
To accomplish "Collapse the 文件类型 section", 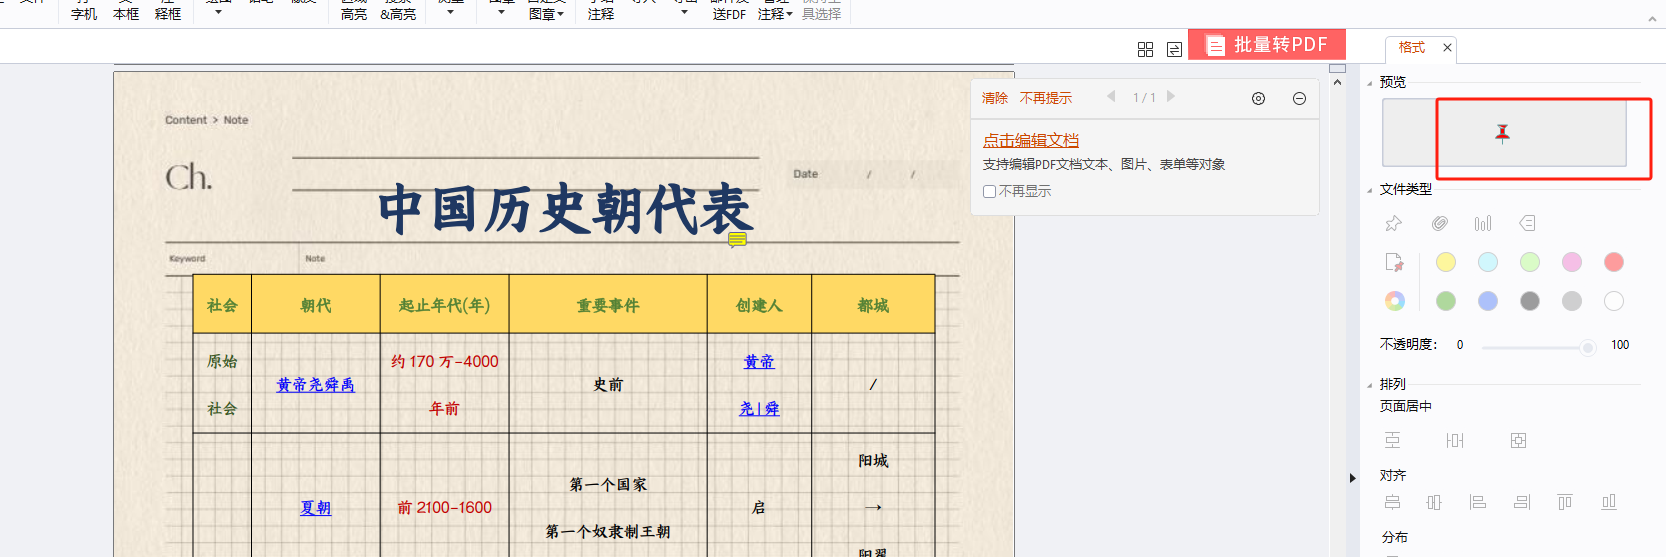I will coord(1370,190).
